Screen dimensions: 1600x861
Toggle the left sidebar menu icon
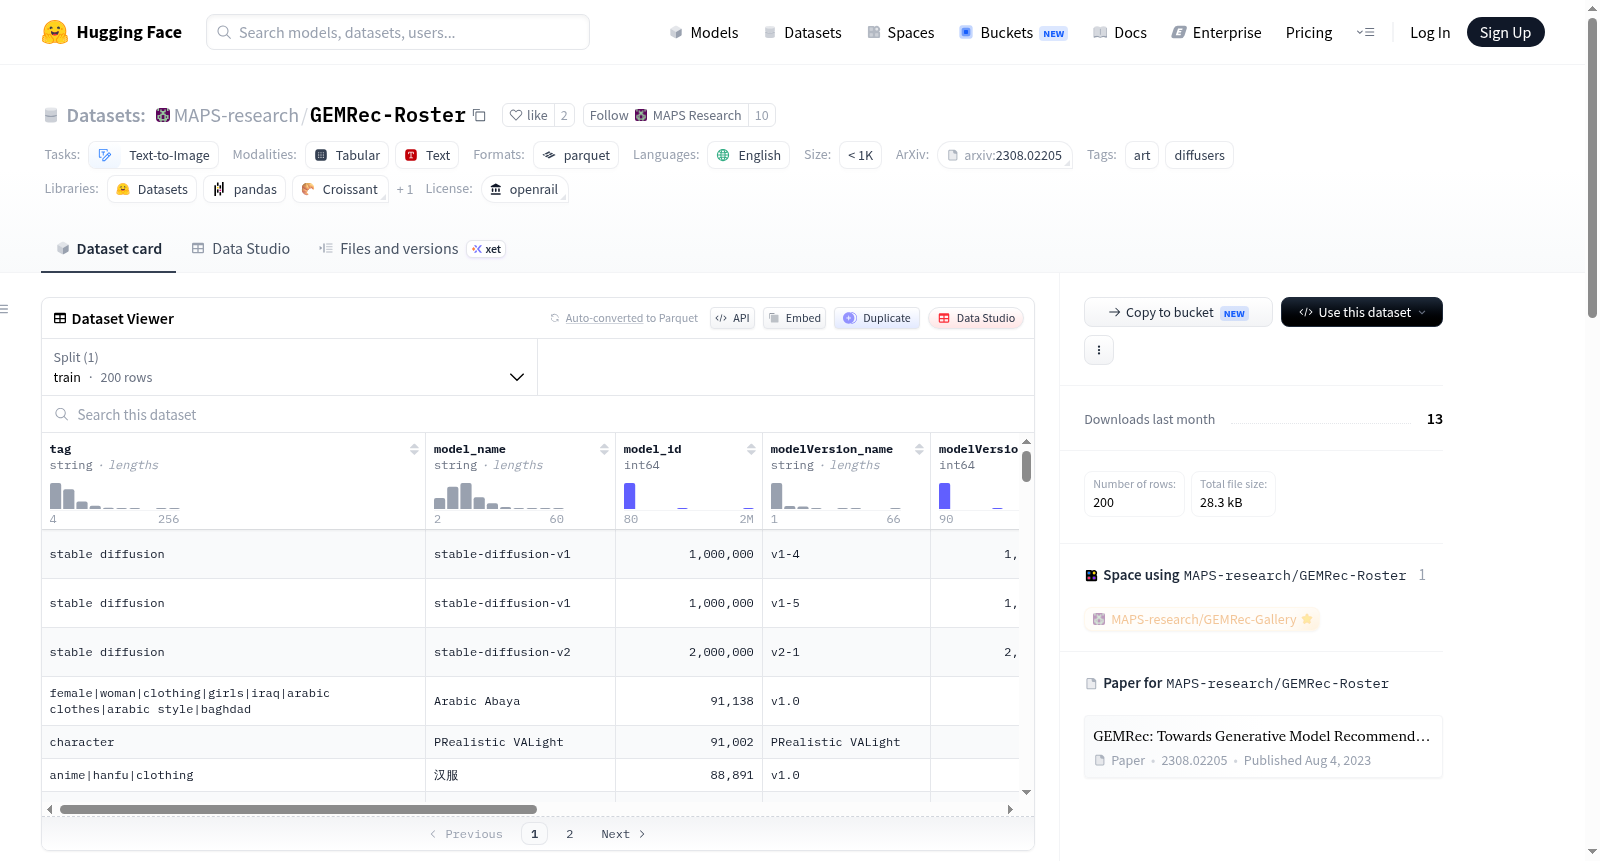pyautogui.click(x=4, y=309)
